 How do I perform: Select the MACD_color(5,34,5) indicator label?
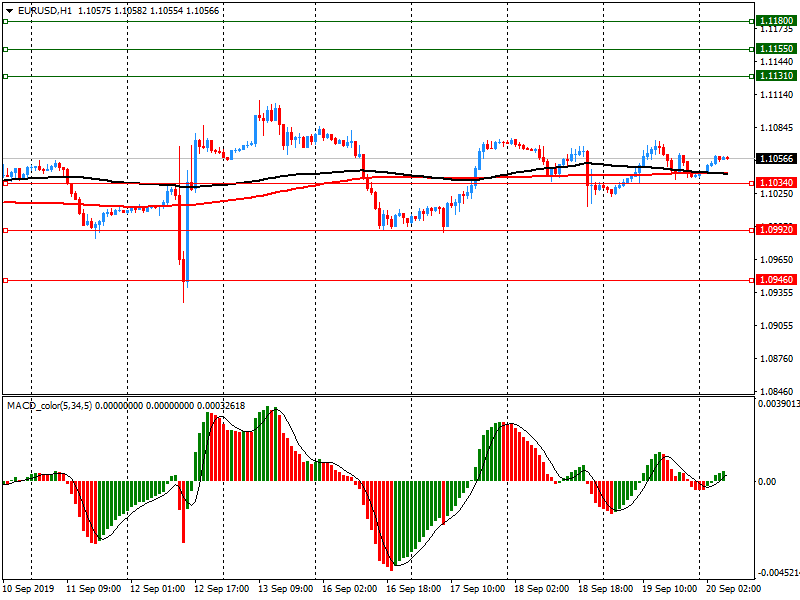(x=49, y=406)
